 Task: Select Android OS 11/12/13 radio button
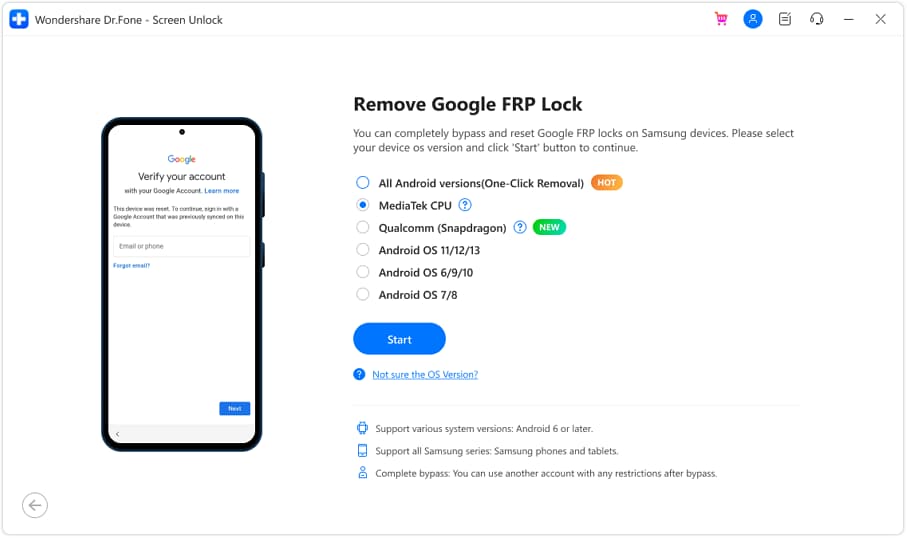(x=363, y=250)
